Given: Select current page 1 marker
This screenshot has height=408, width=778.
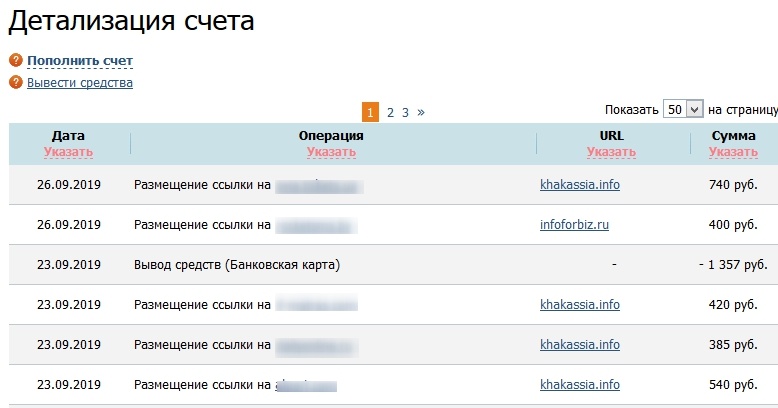Looking at the screenshot, I should click(370, 112).
